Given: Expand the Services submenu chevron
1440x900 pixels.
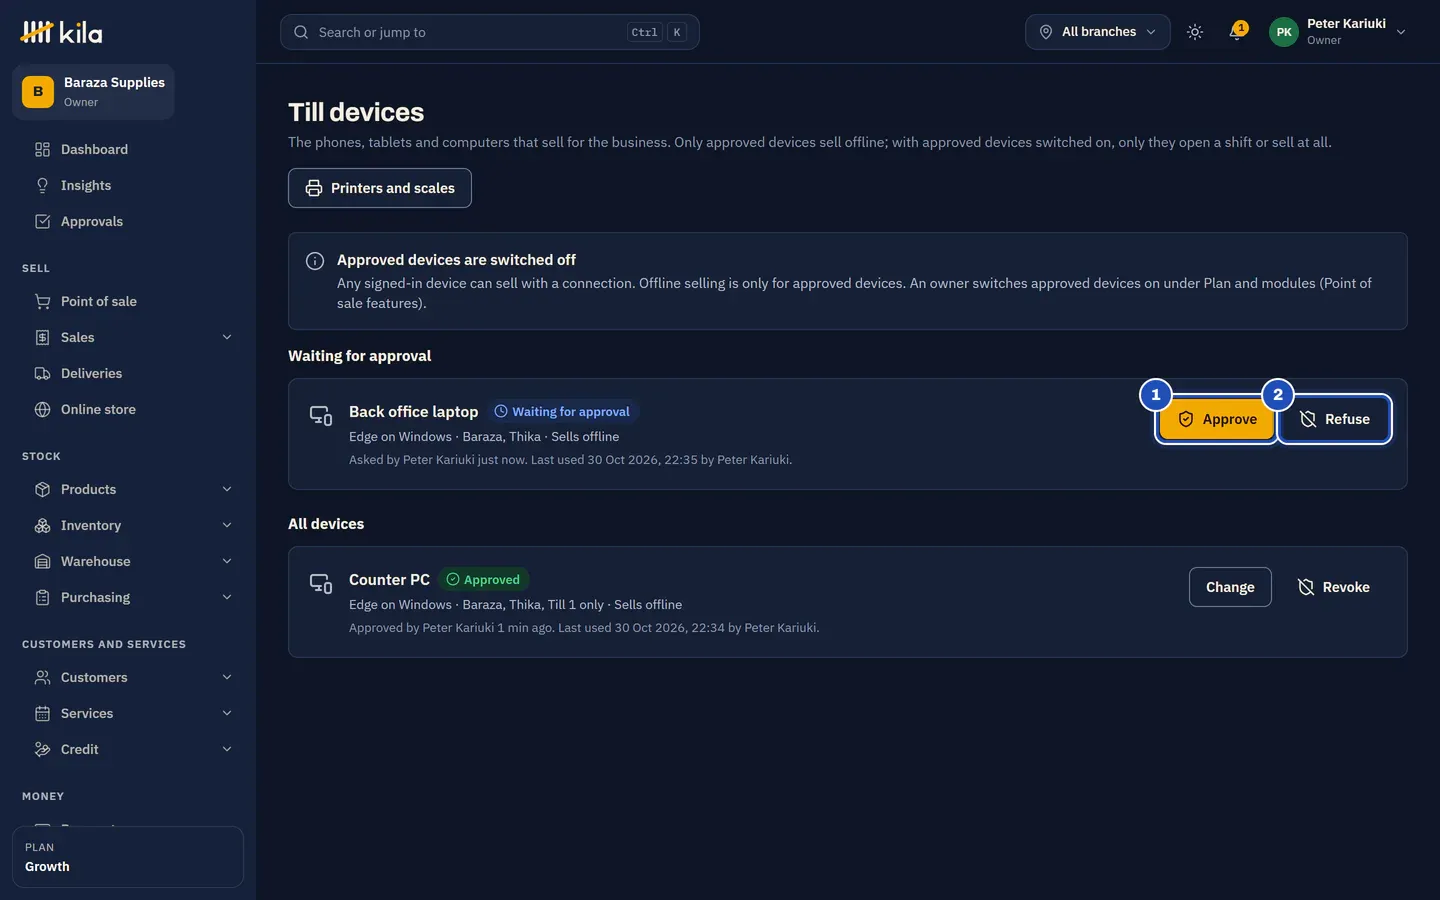Looking at the screenshot, I should tap(227, 713).
